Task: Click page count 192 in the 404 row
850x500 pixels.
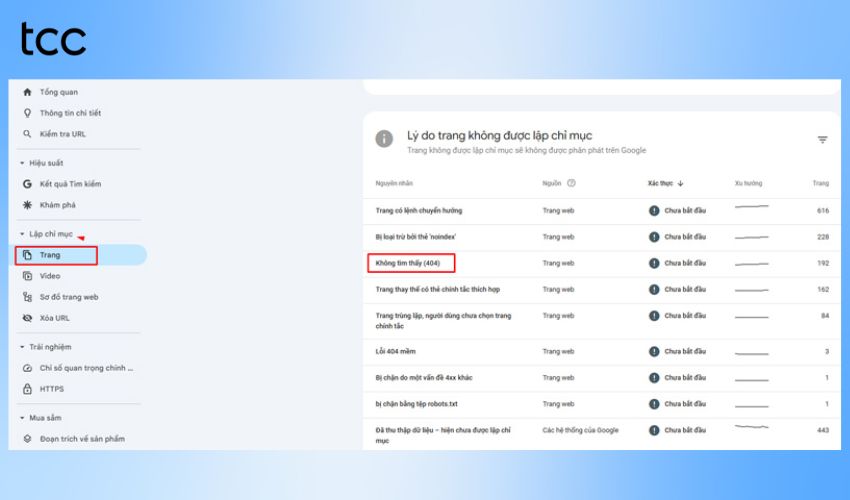Action: (823, 263)
